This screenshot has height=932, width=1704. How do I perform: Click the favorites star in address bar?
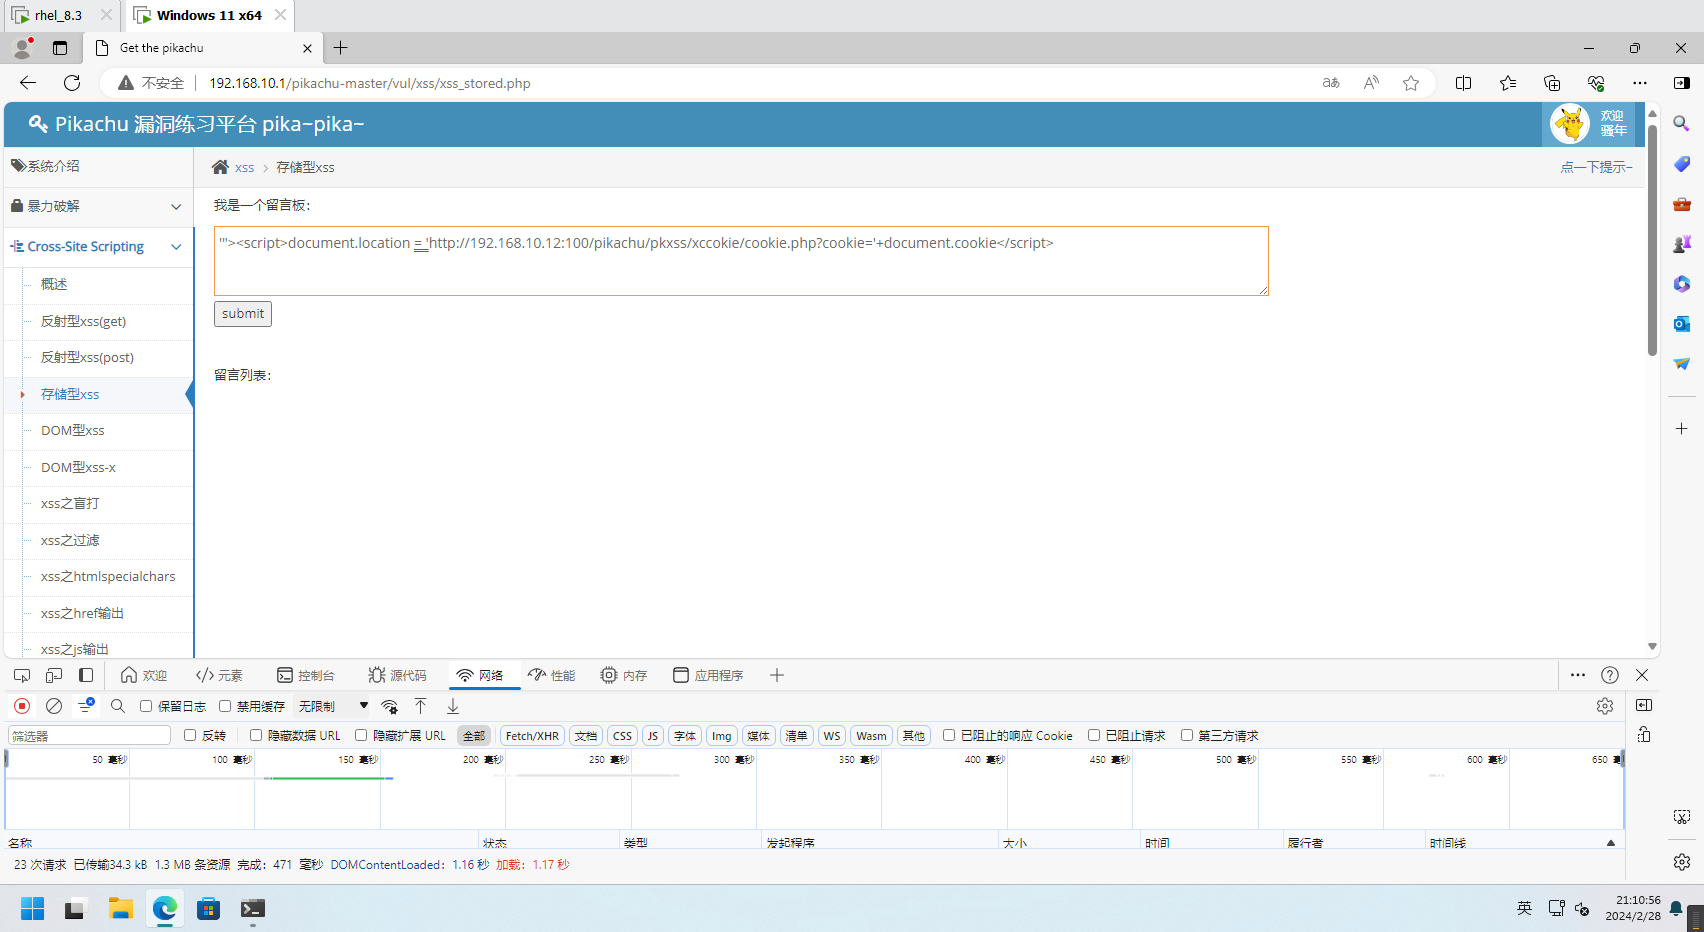tap(1411, 83)
